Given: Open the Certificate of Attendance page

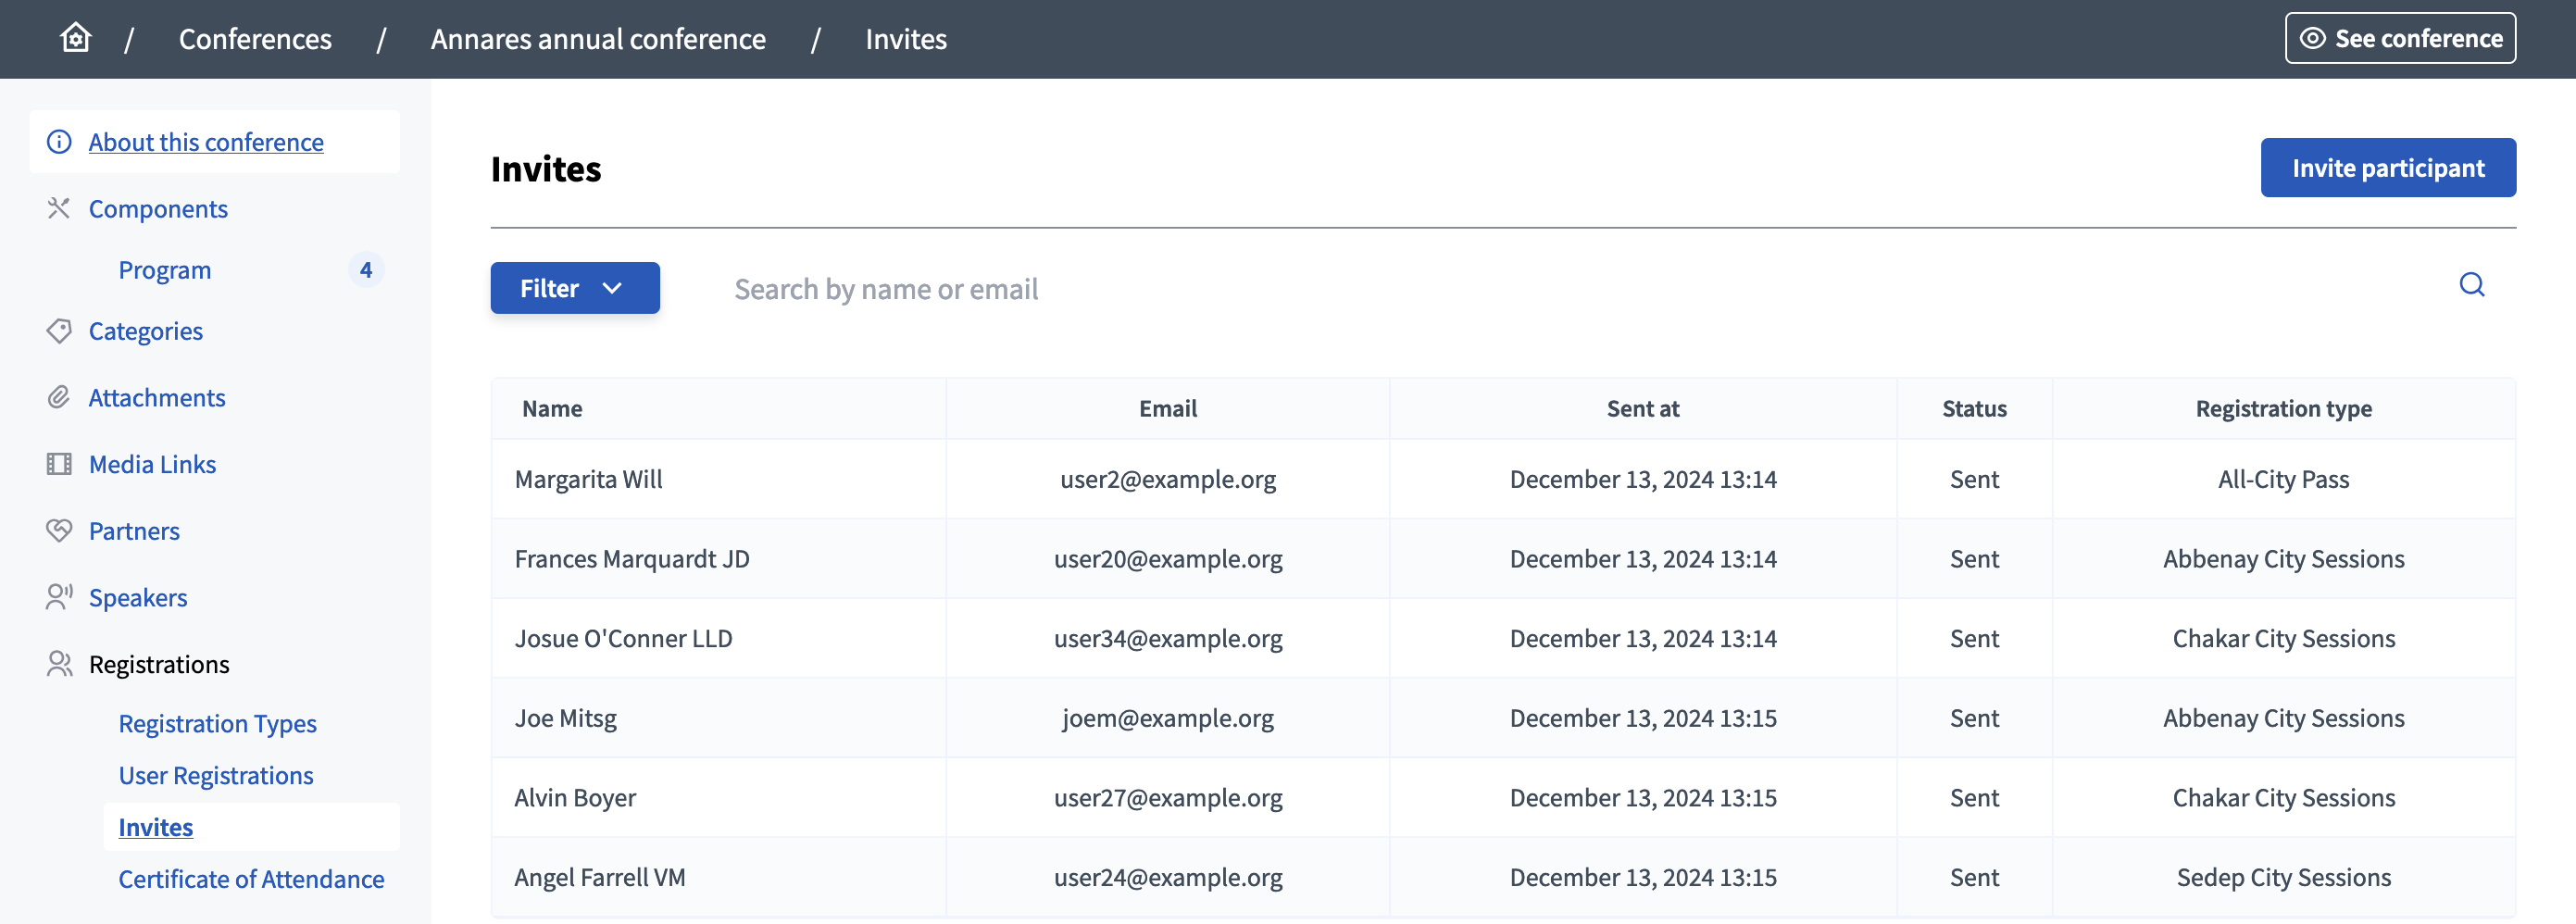Looking at the screenshot, I should pyautogui.click(x=251, y=878).
